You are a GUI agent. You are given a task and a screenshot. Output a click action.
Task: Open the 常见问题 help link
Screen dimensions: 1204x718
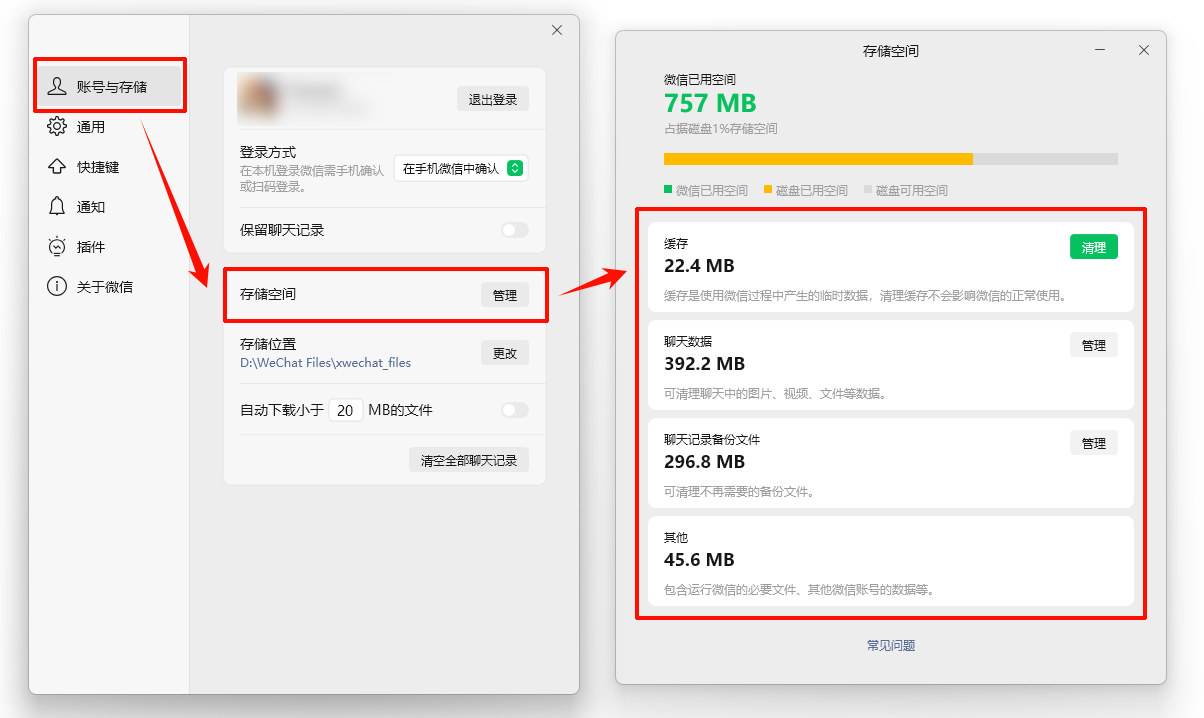[890, 645]
